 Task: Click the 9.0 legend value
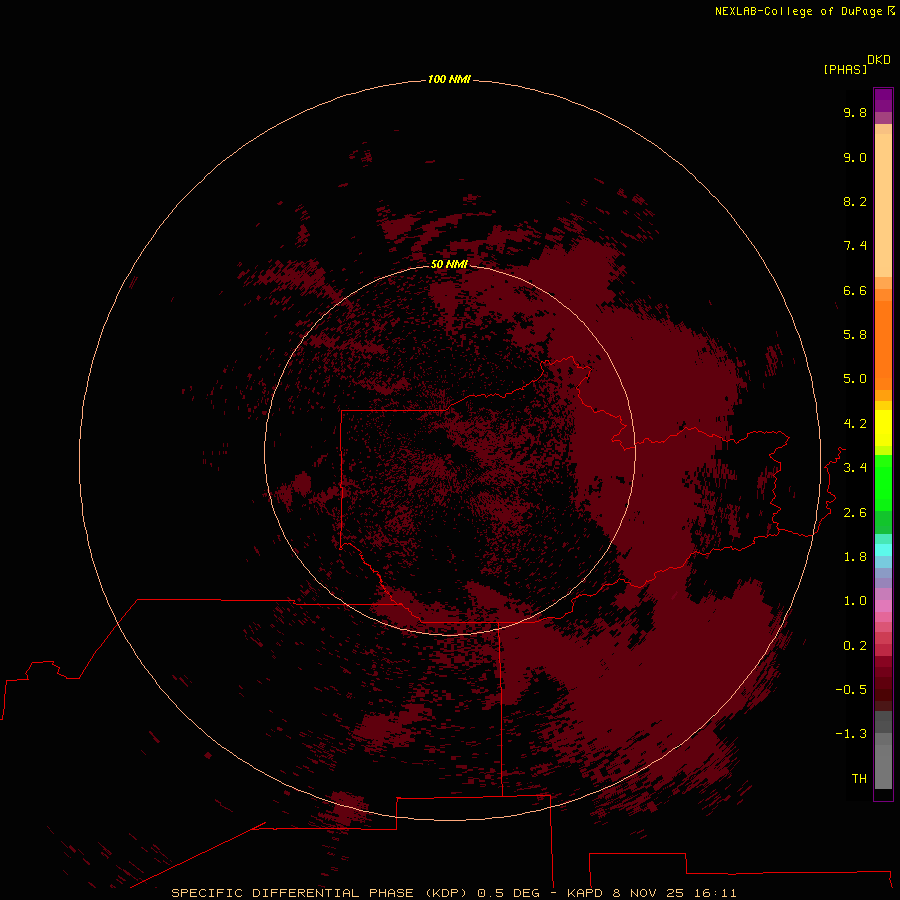[855, 157]
